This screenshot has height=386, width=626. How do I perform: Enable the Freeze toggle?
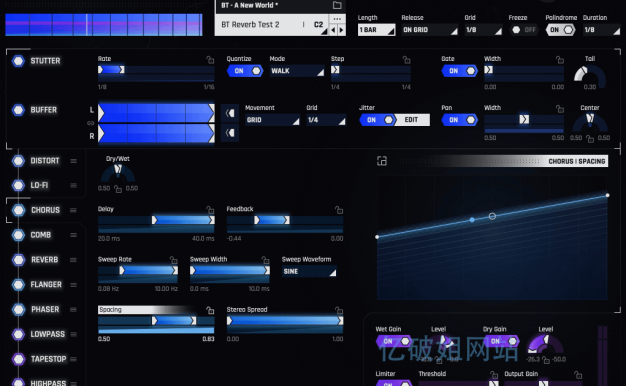point(523,30)
